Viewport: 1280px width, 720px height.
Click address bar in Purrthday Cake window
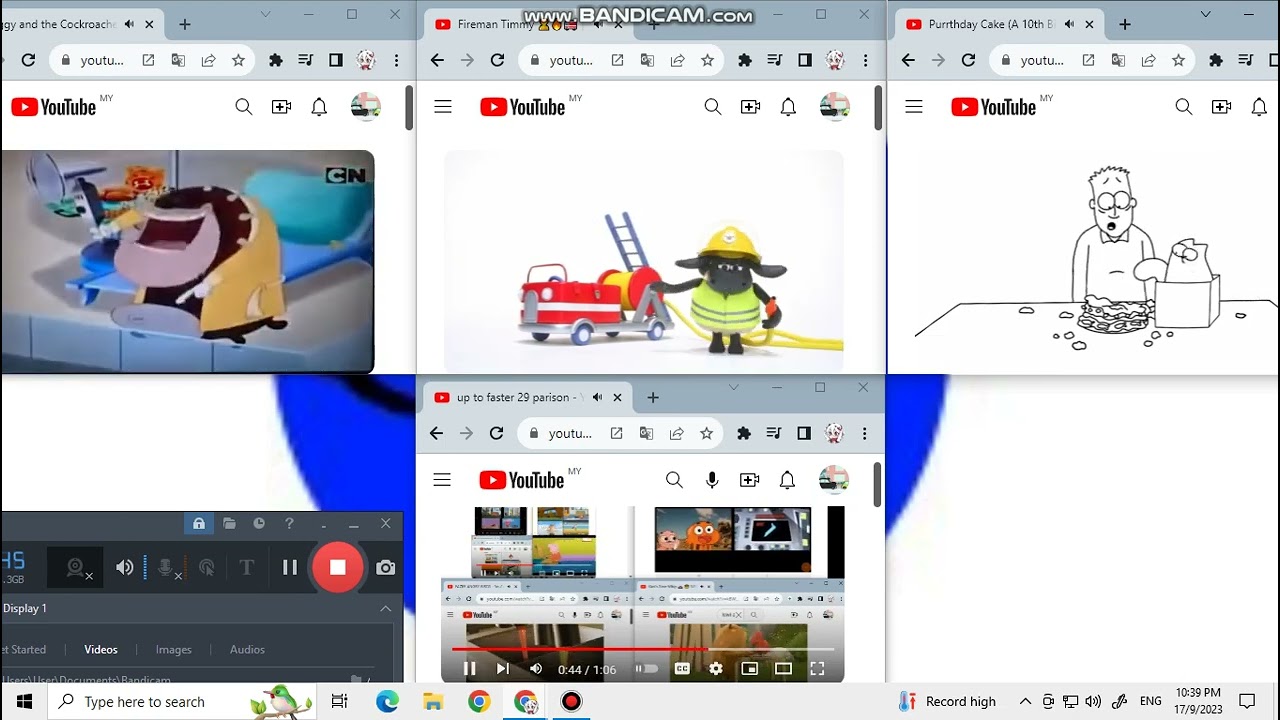pyautogui.click(x=1090, y=60)
